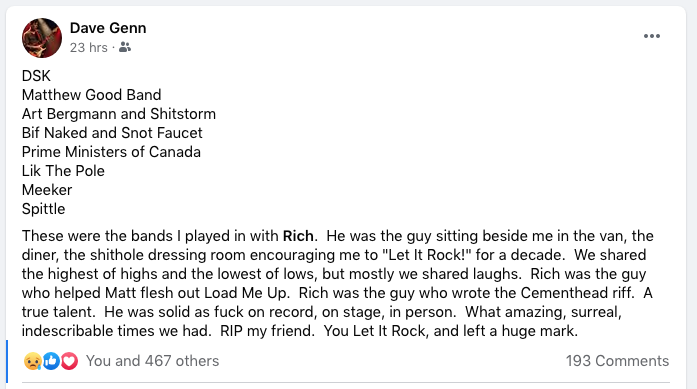The height and width of the screenshot is (389, 697).
Task: Click the sad face reaction icon
Action: click(x=32, y=361)
